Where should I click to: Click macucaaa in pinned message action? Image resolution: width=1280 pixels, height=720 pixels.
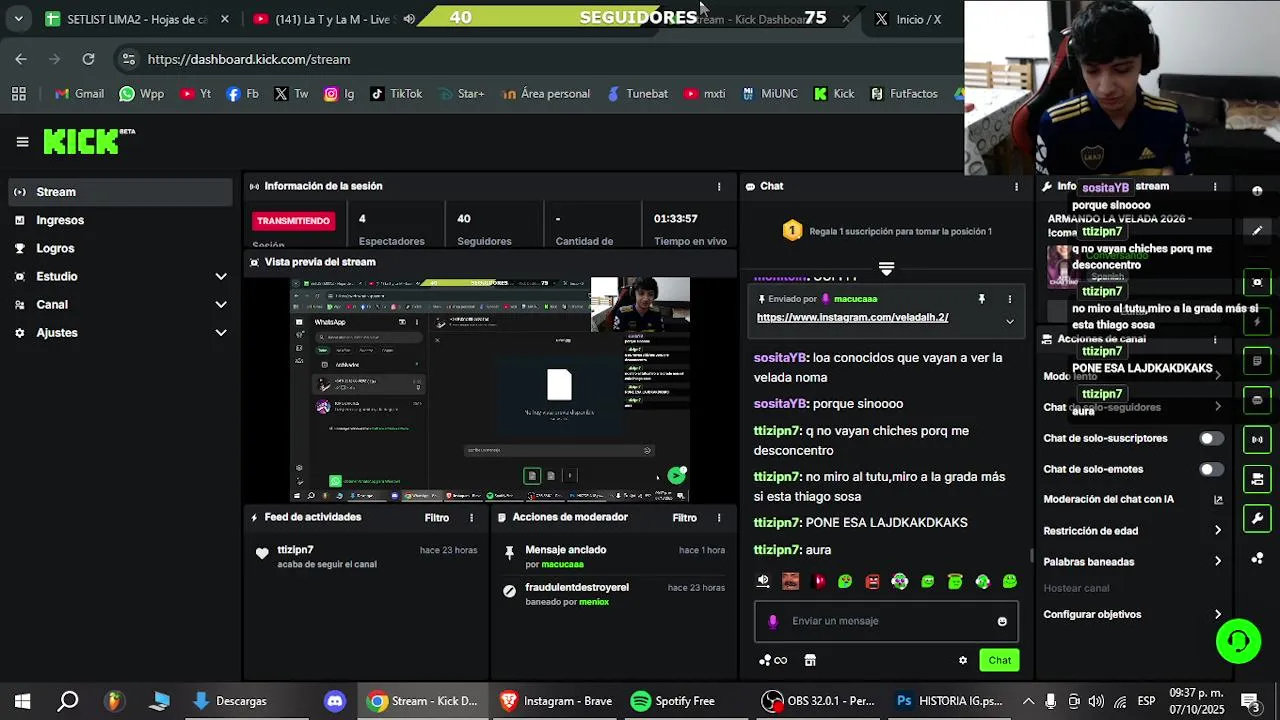click(x=562, y=565)
